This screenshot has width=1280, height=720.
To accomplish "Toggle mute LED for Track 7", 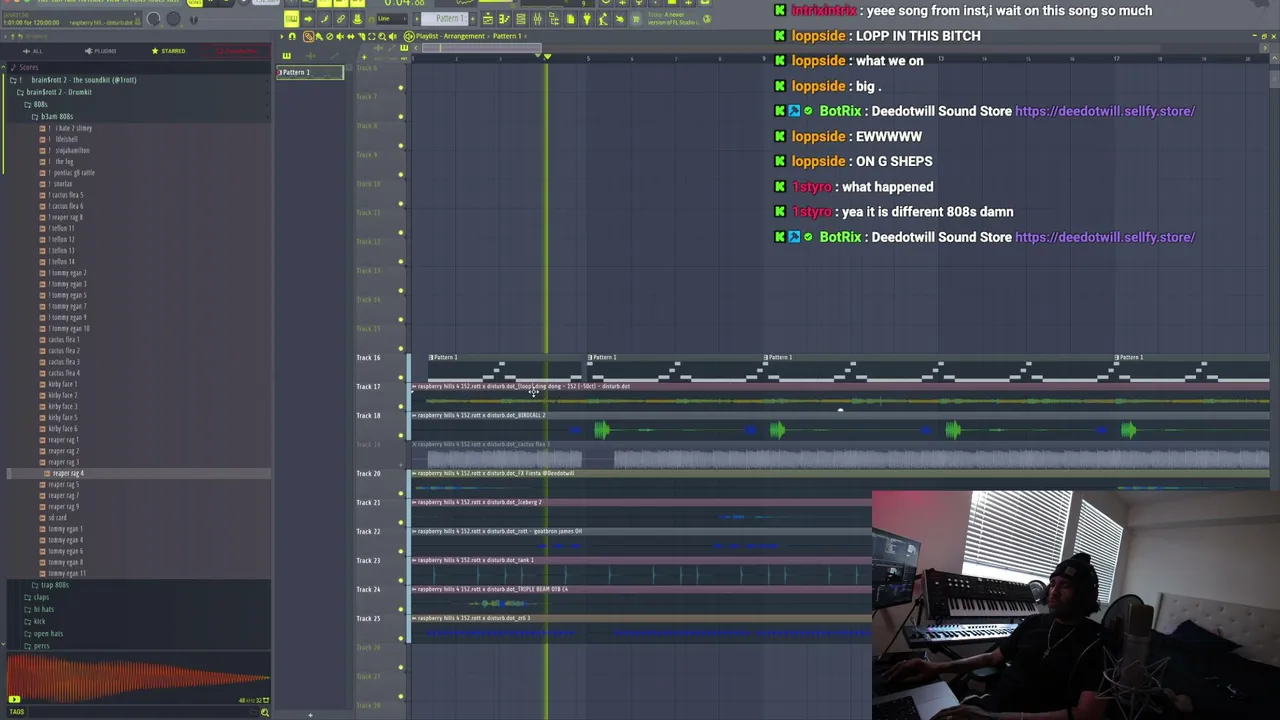I will (401, 117).
